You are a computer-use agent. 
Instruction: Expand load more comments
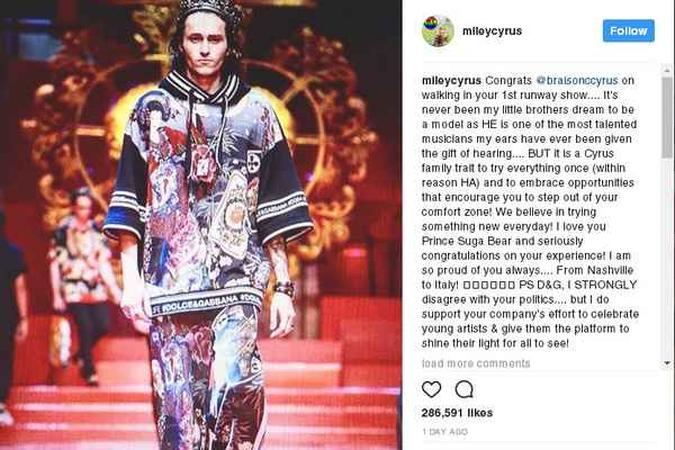coord(476,363)
